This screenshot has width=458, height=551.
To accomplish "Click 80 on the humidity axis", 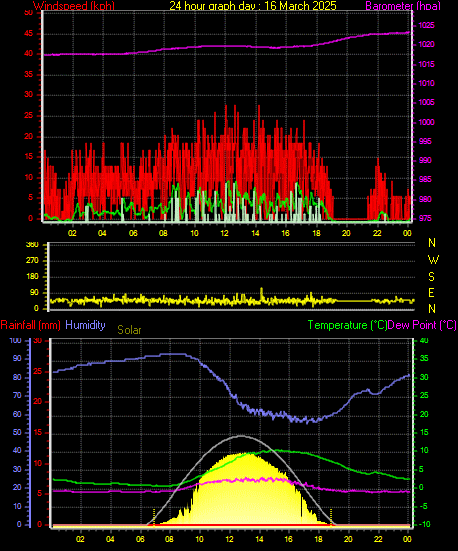I will [x=17, y=377].
